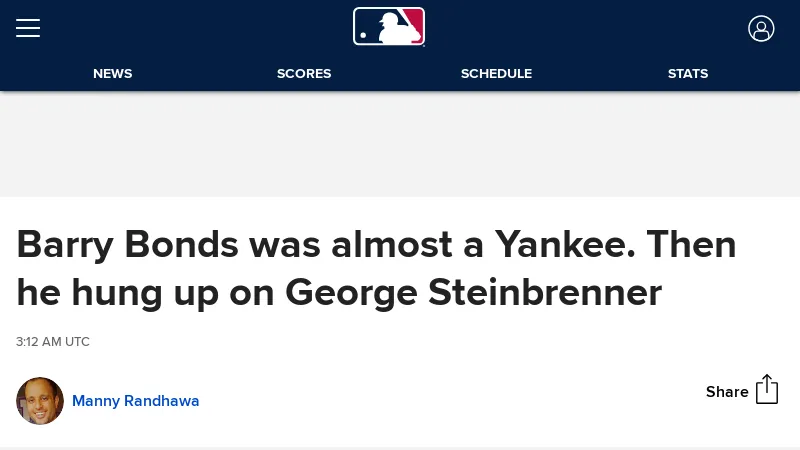Click the MLB logo

[389, 27]
